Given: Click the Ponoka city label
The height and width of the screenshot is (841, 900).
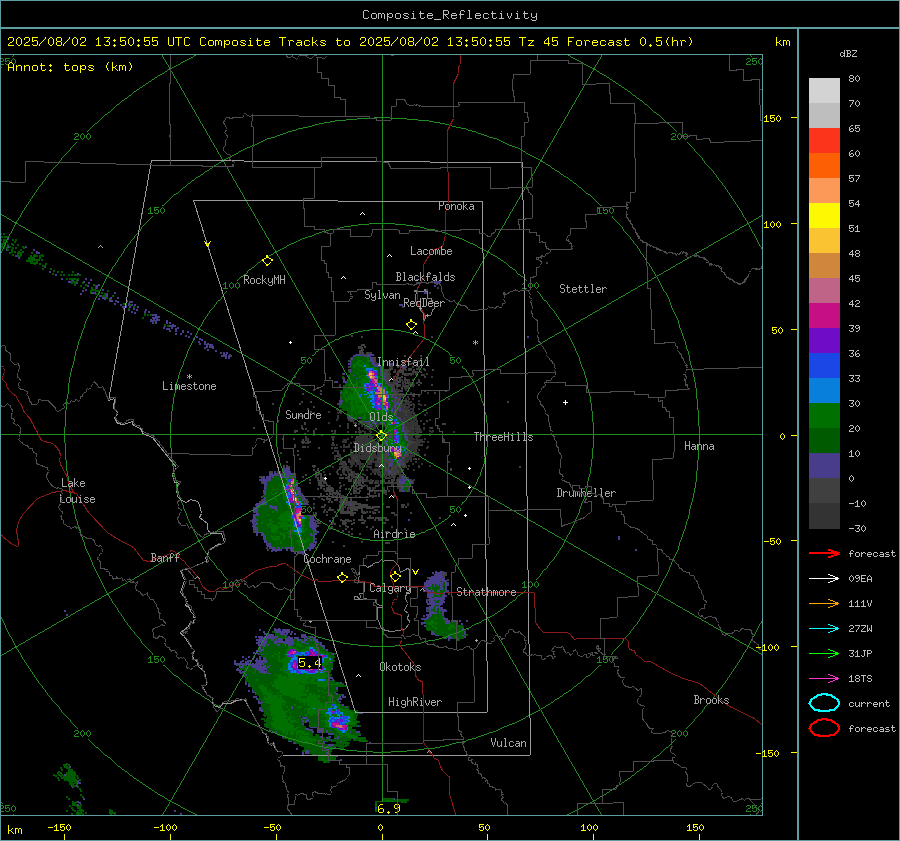Looking at the screenshot, I should point(456,207).
